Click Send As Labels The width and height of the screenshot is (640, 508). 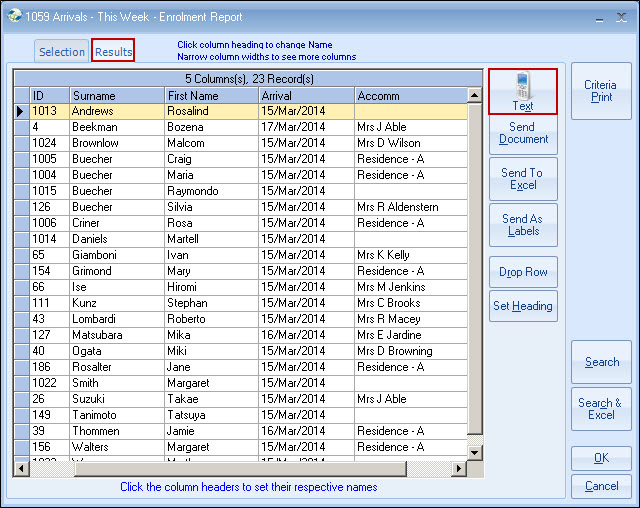[523, 225]
